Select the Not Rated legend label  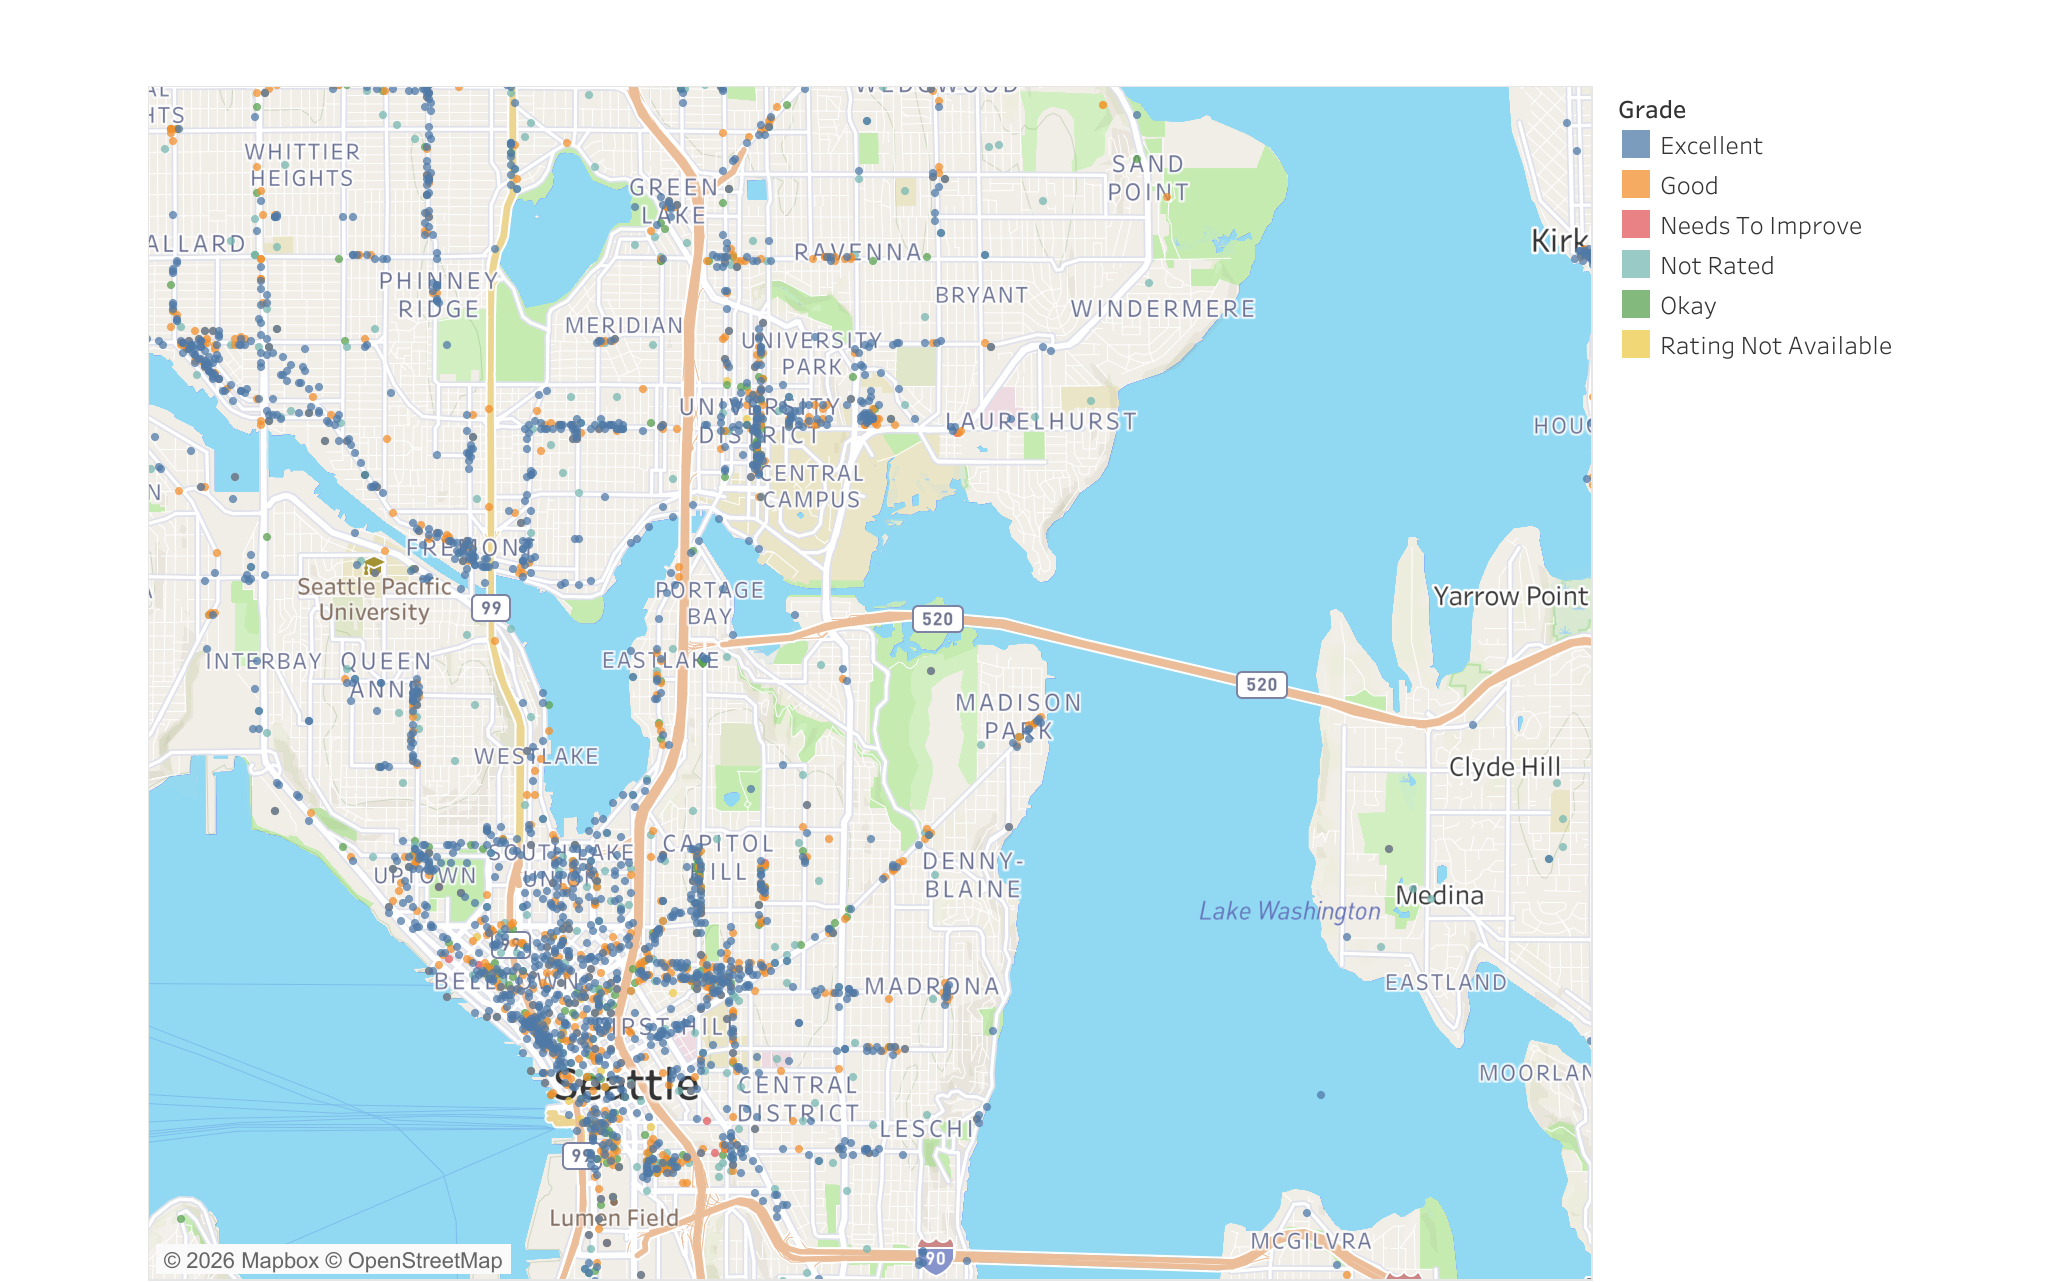click(x=1717, y=266)
